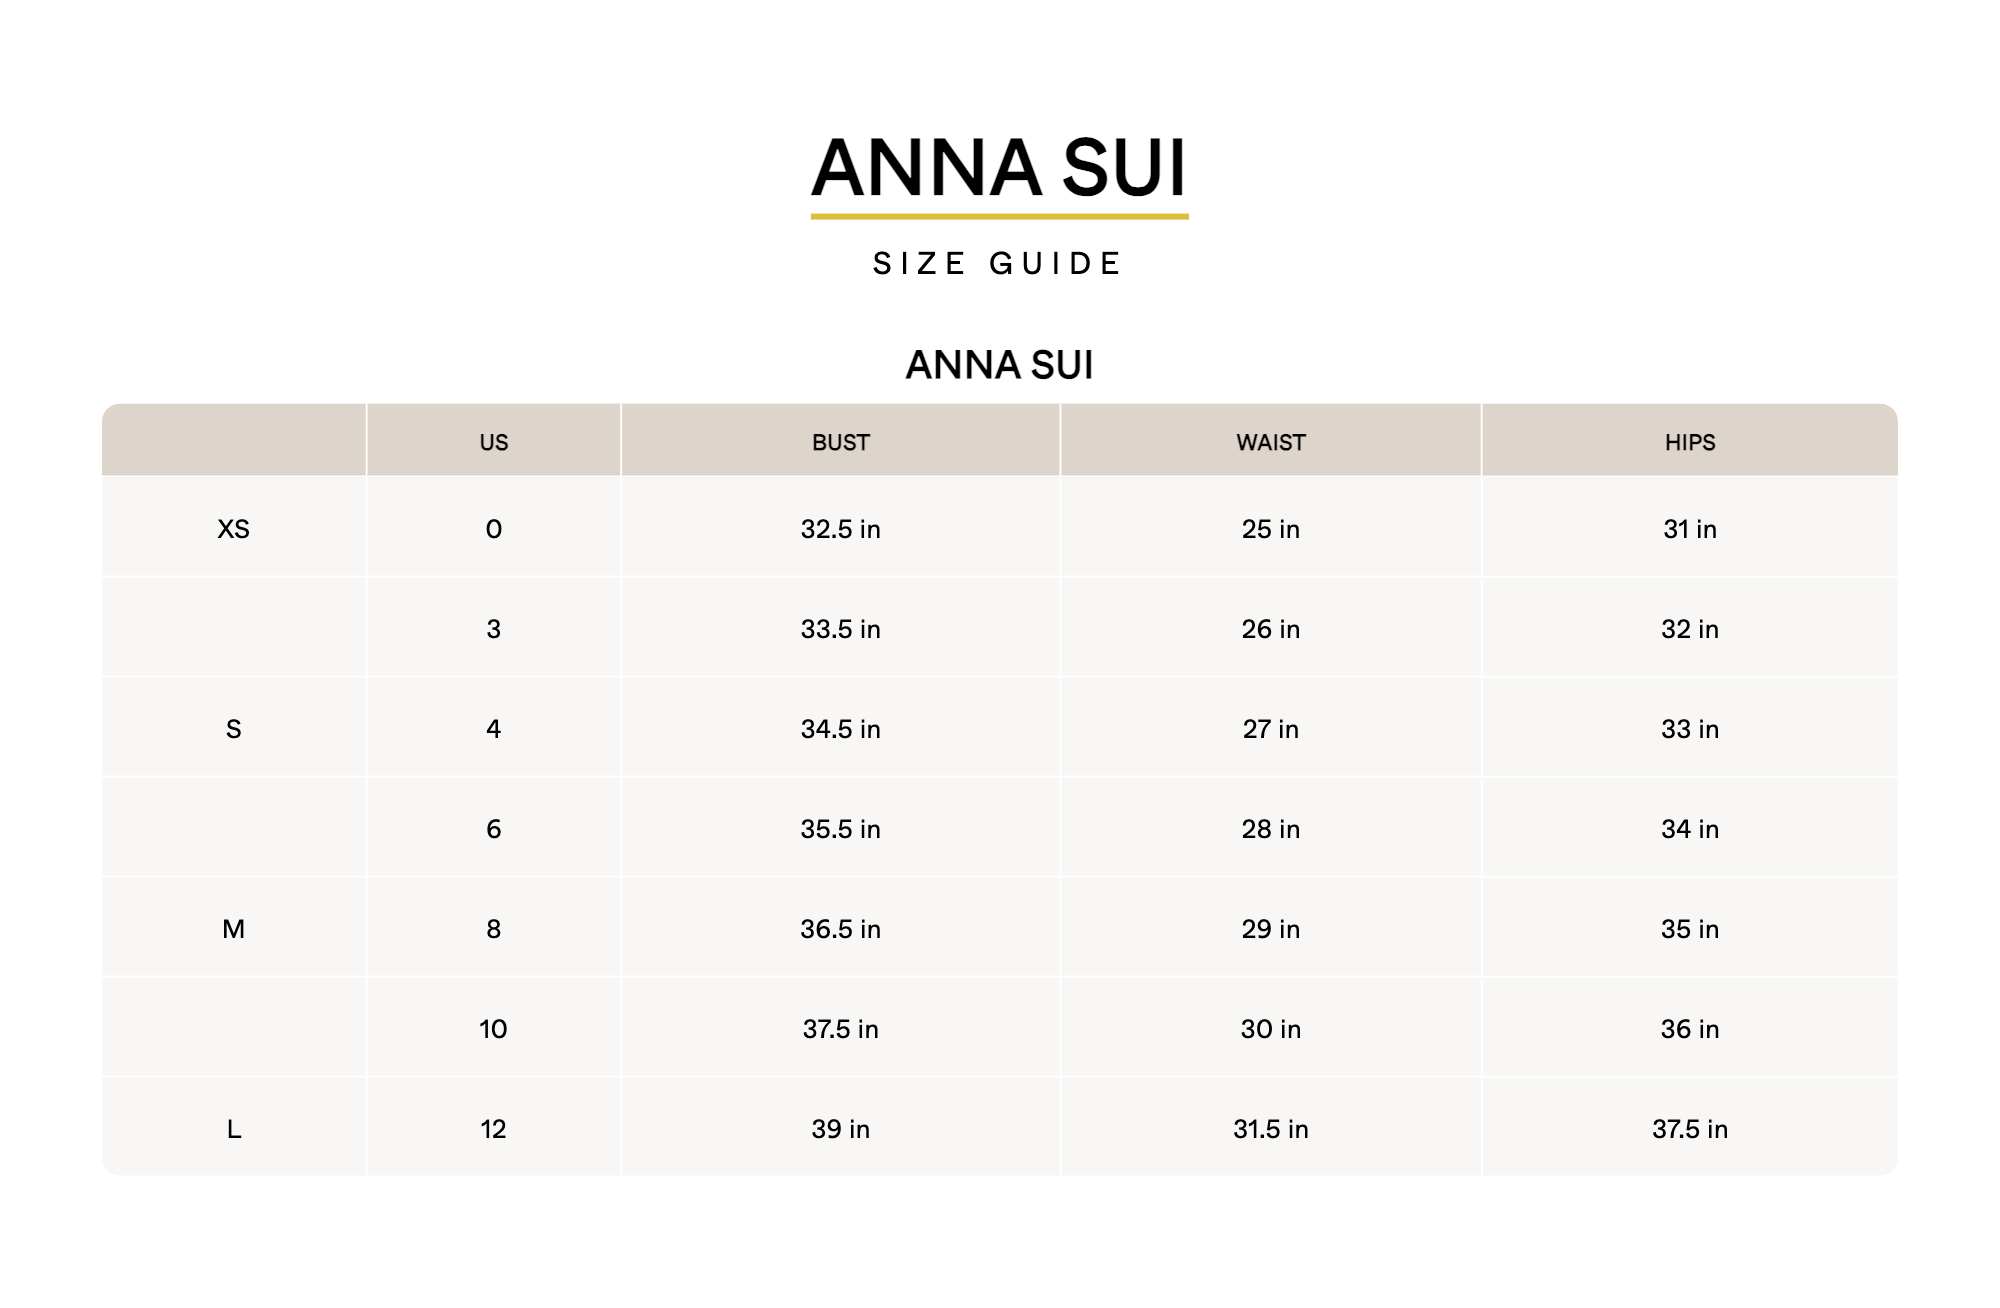Image resolution: width=2000 pixels, height=1308 pixels.
Task: Click the M size row label
Action: (x=234, y=929)
